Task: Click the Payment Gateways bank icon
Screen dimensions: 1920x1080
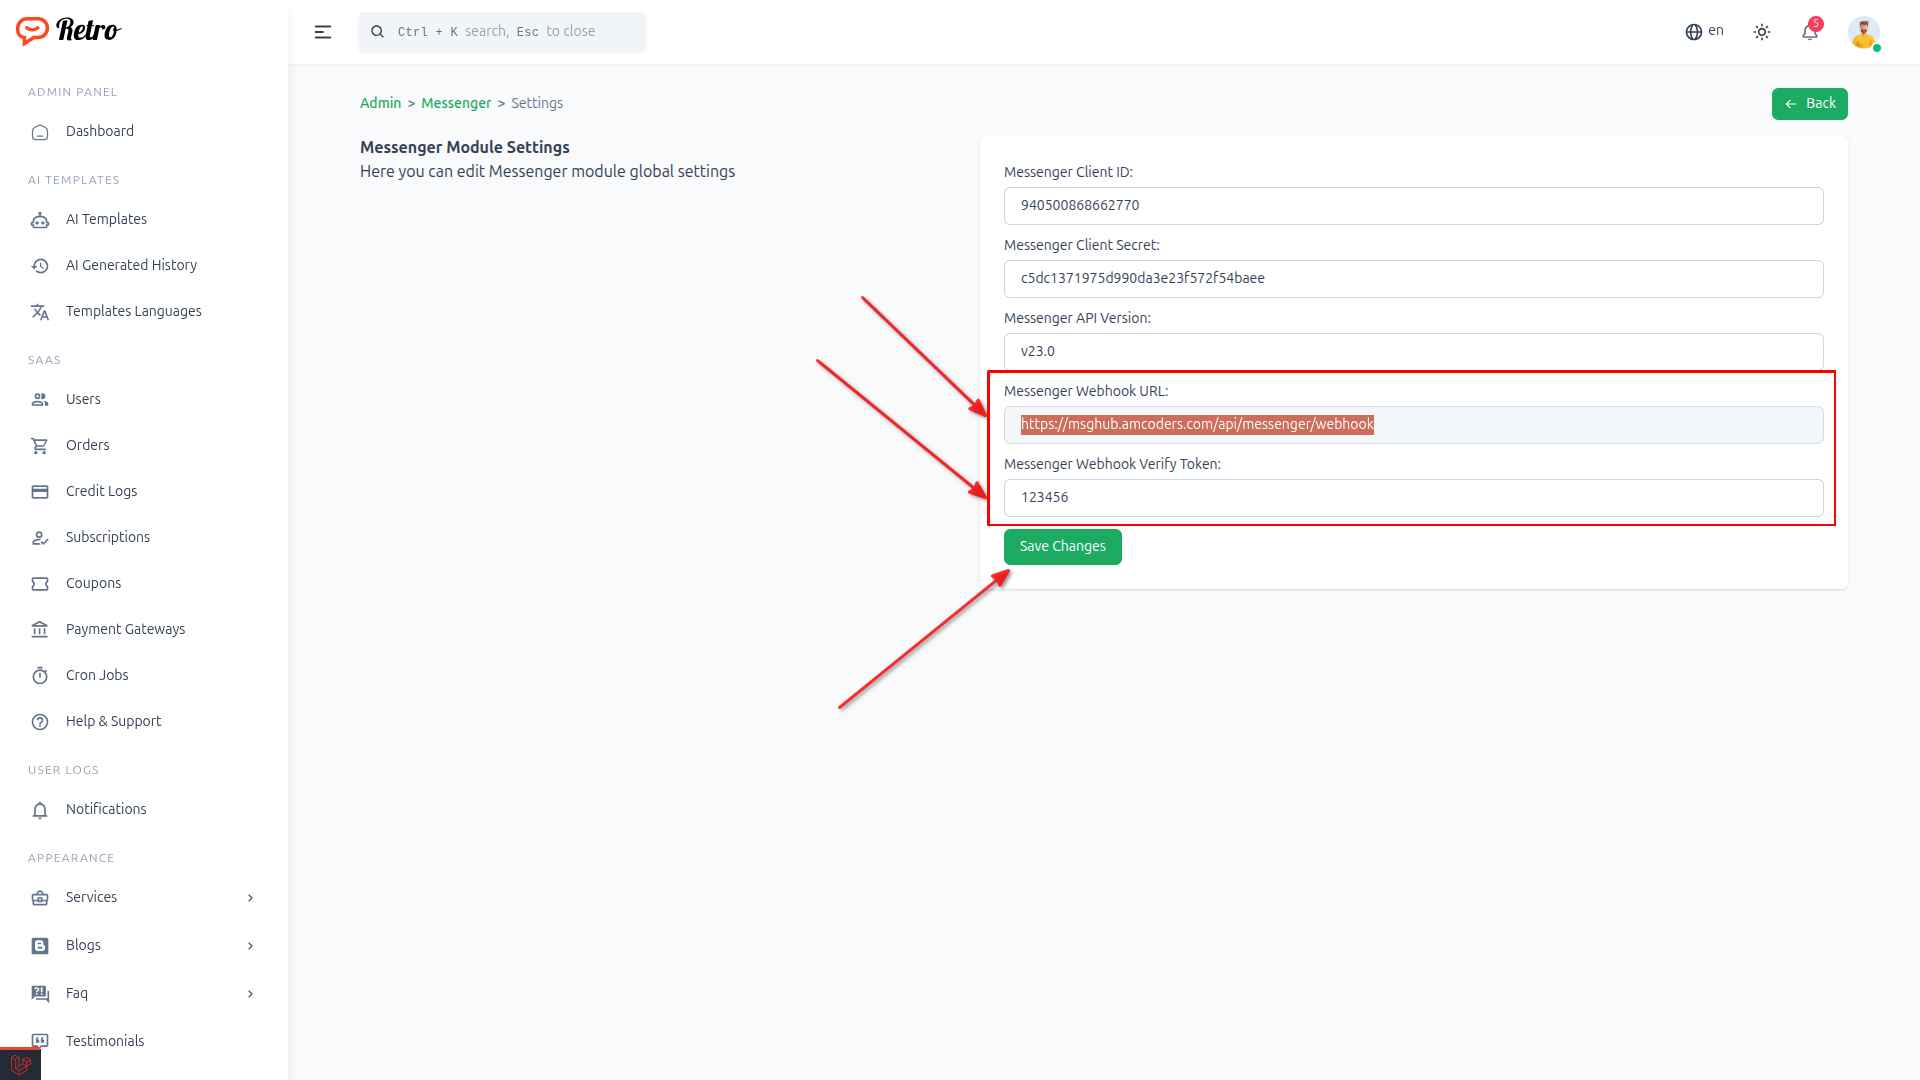Action: (x=40, y=630)
